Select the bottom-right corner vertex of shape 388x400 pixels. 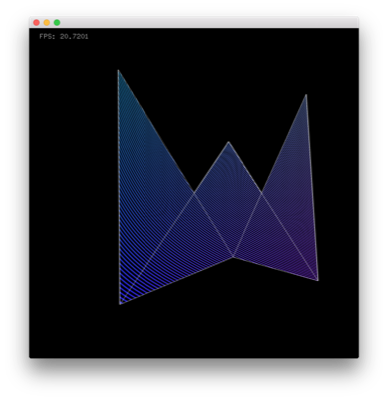pyautogui.click(x=318, y=280)
